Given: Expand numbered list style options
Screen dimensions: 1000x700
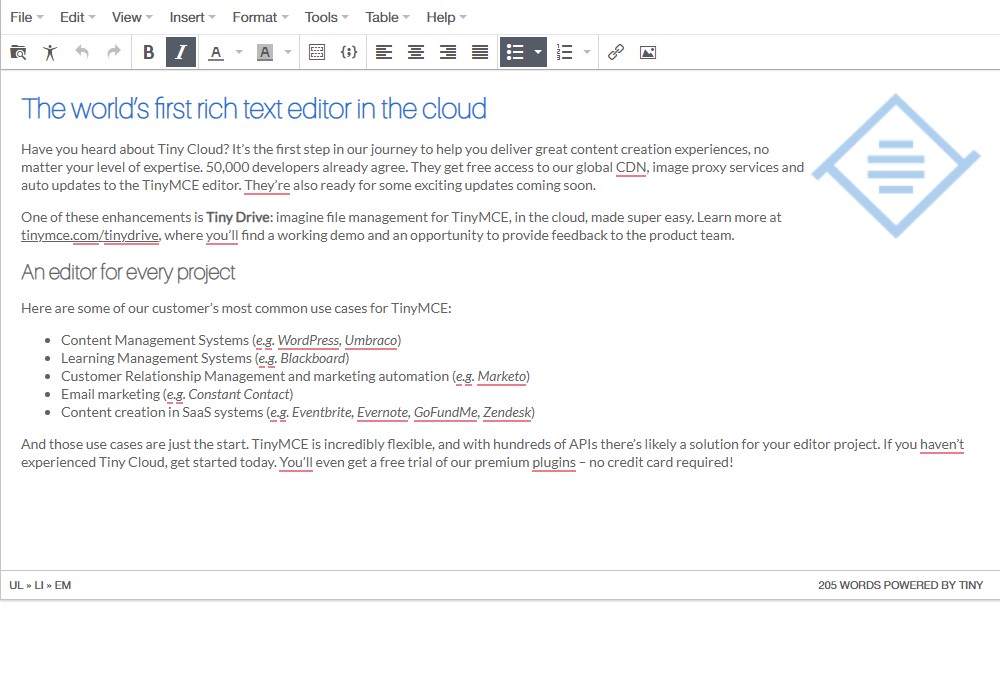Looking at the screenshot, I should [587, 52].
